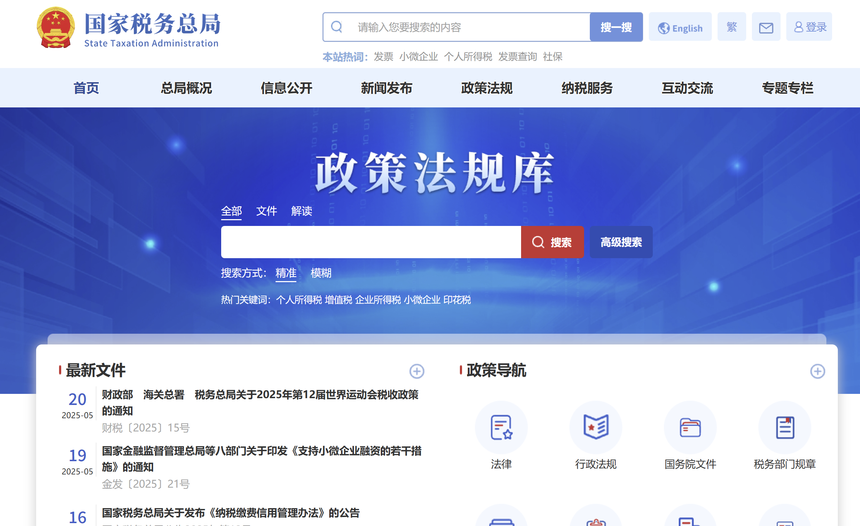The height and width of the screenshot is (526, 860).
Task: Click the 政策法规库 banner title
Action: point(434,173)
